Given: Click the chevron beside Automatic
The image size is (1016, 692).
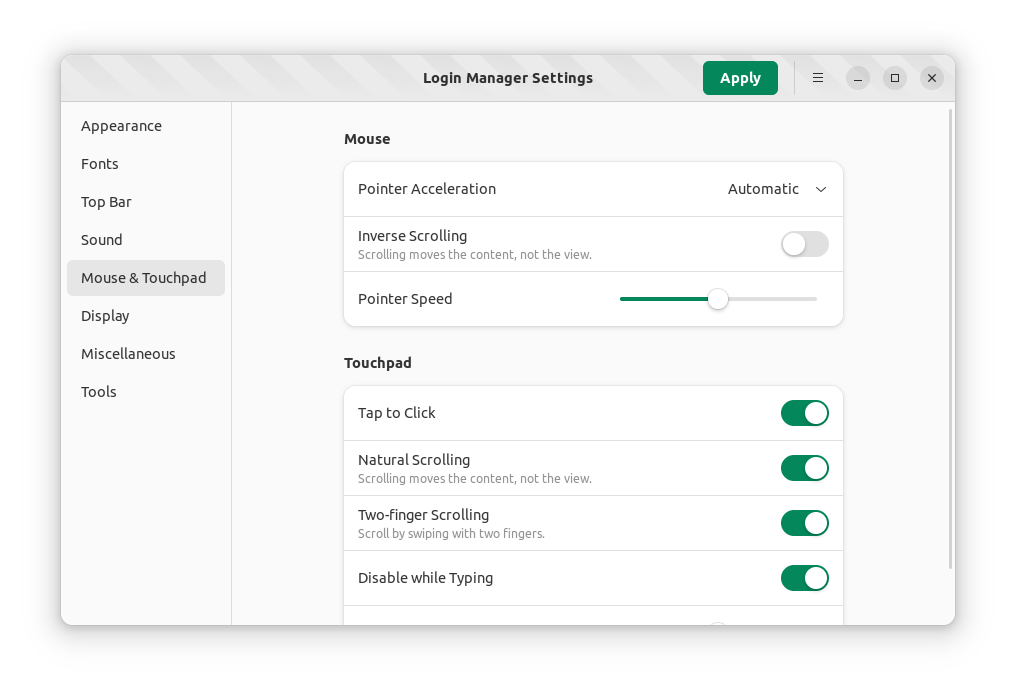Looking at the screenshot, I should click(821, 189).
